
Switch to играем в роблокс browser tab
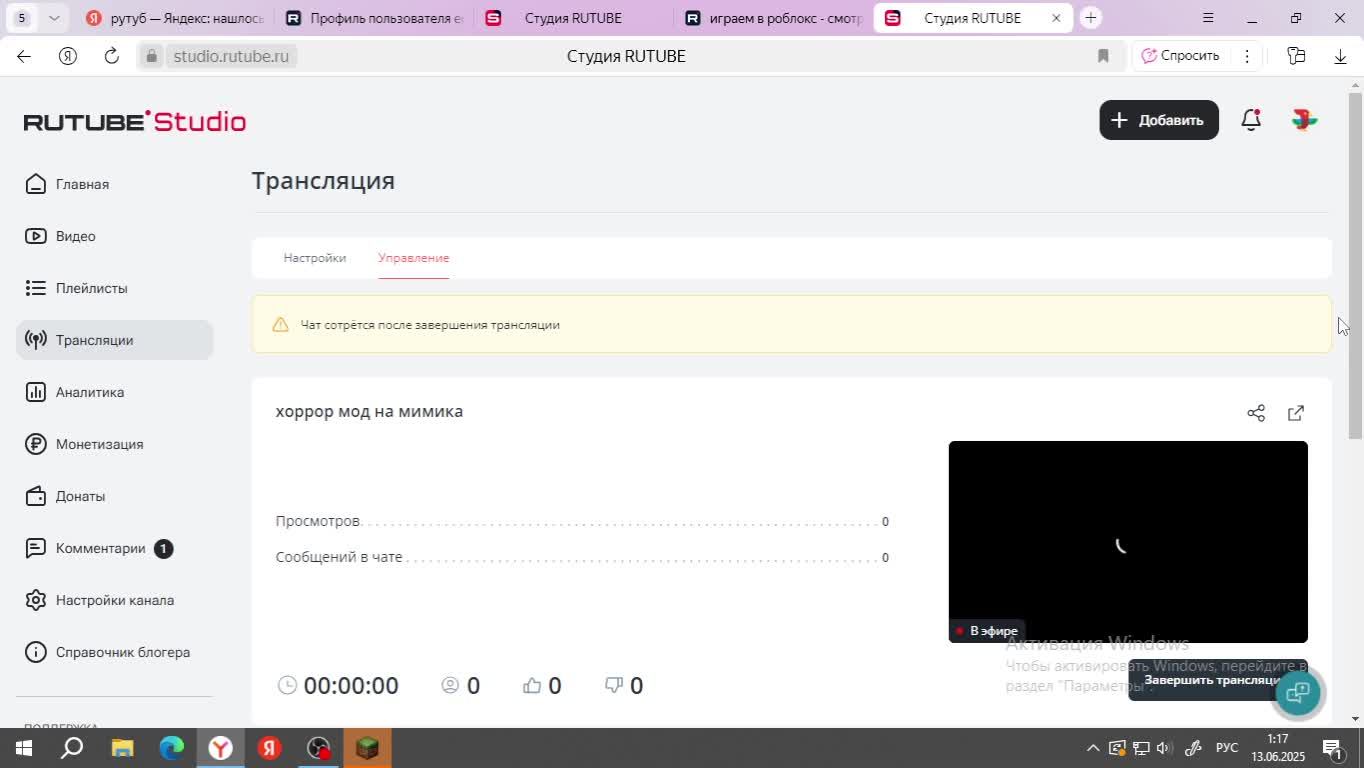(x=773, y=18)
